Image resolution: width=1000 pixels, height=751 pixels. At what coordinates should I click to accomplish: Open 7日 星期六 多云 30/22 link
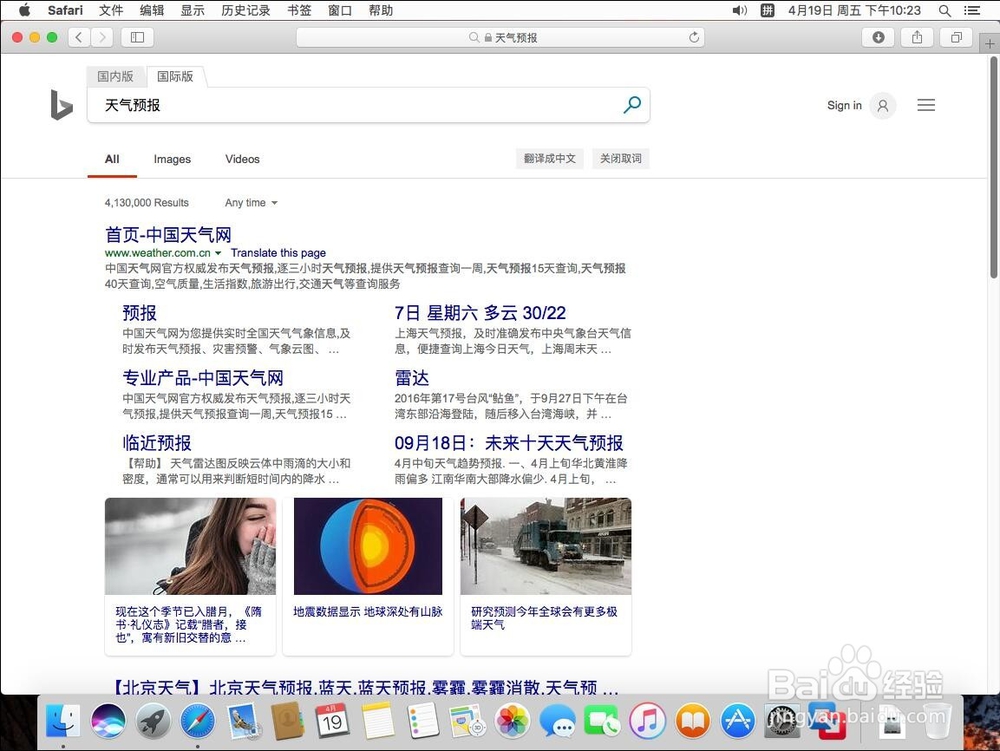480,313
